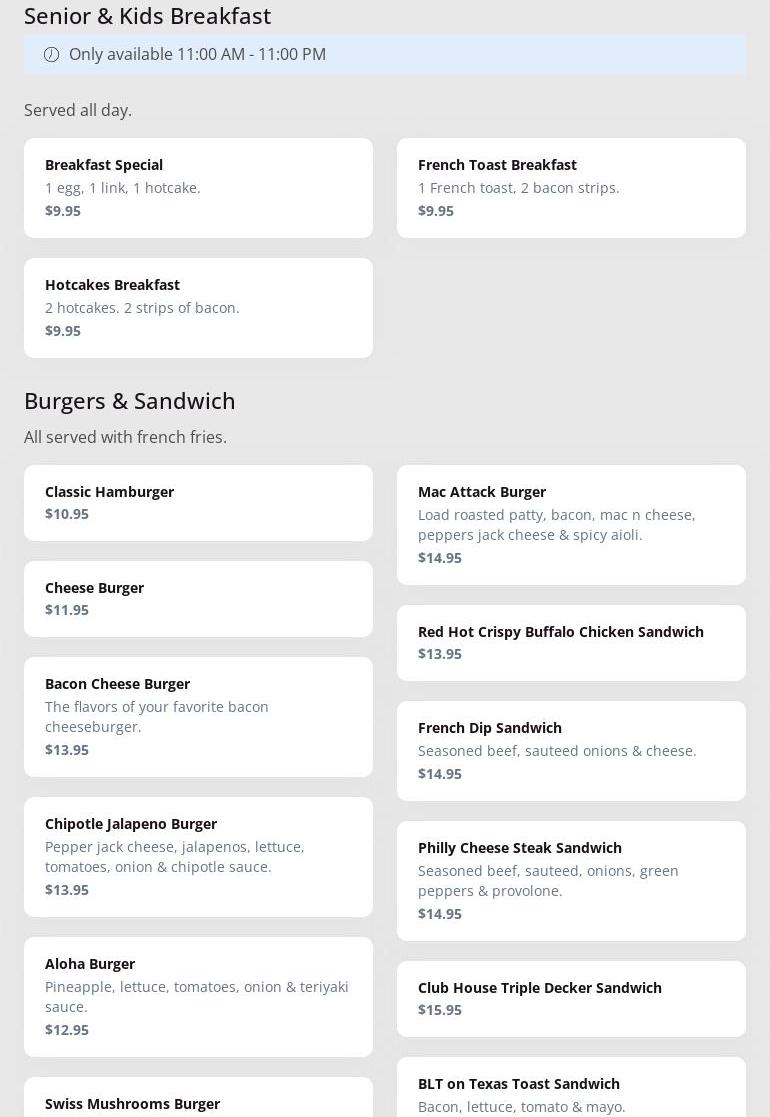
Task: Open Chipotle Jalapeno Burger details
Action: click(x=198, y=857)
